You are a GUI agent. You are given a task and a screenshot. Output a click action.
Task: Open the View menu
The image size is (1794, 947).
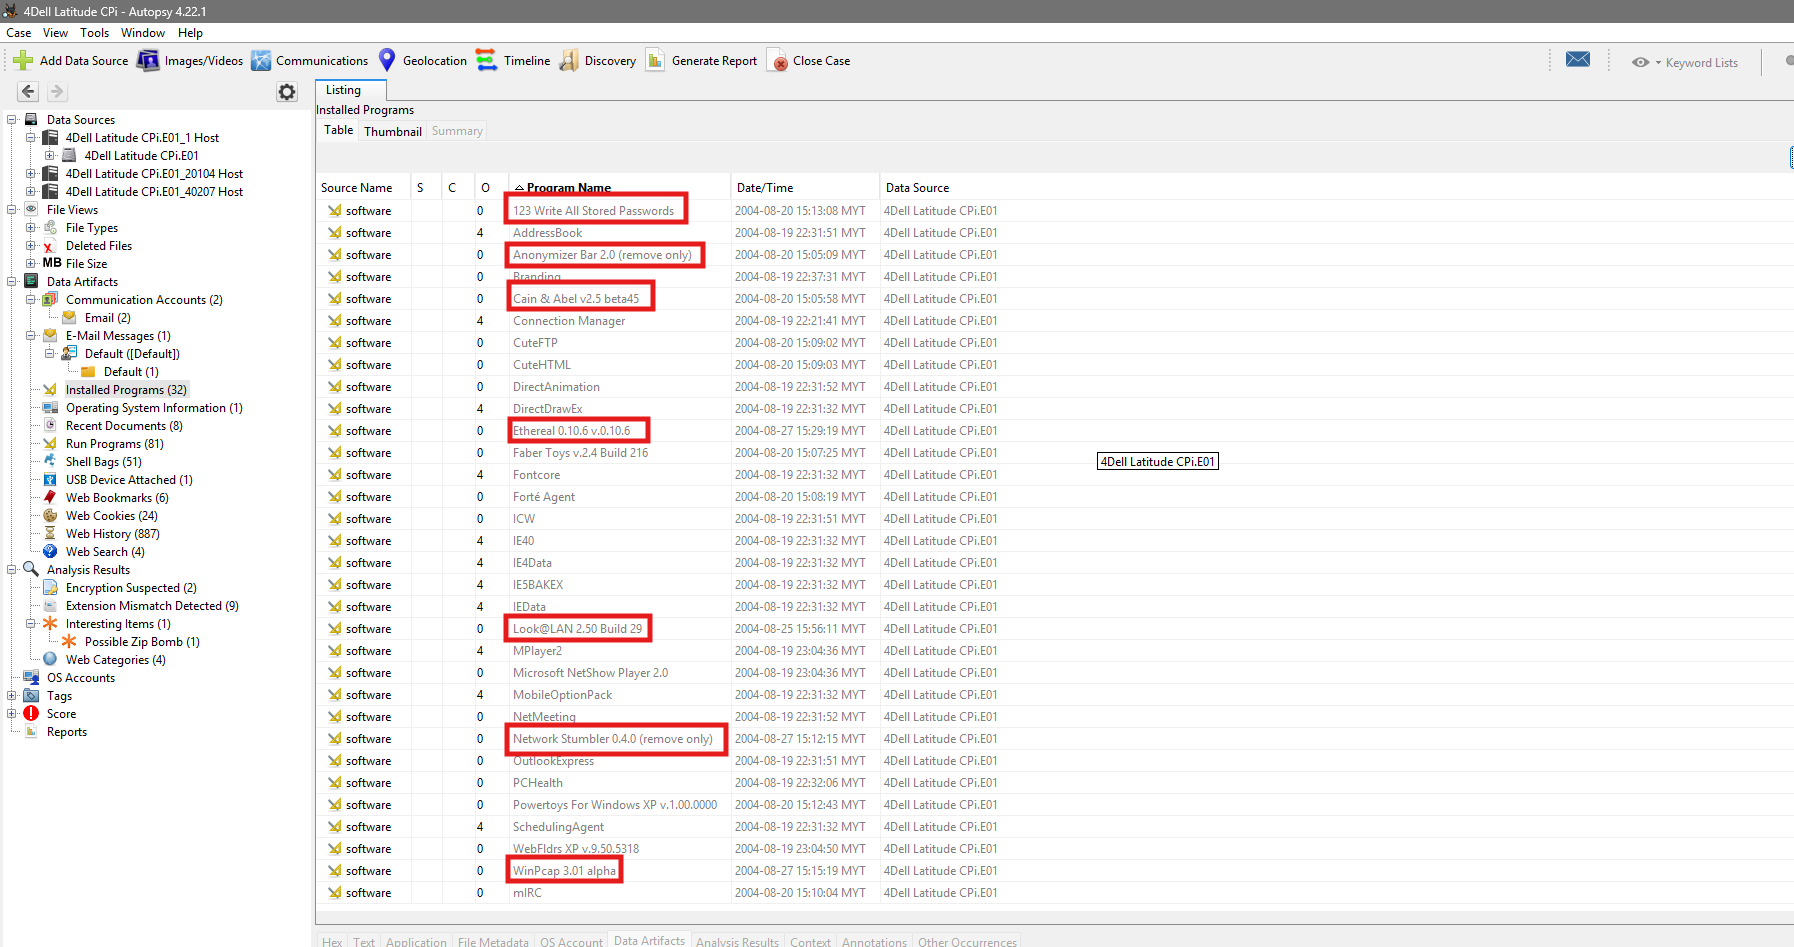[x=56, y=33]
